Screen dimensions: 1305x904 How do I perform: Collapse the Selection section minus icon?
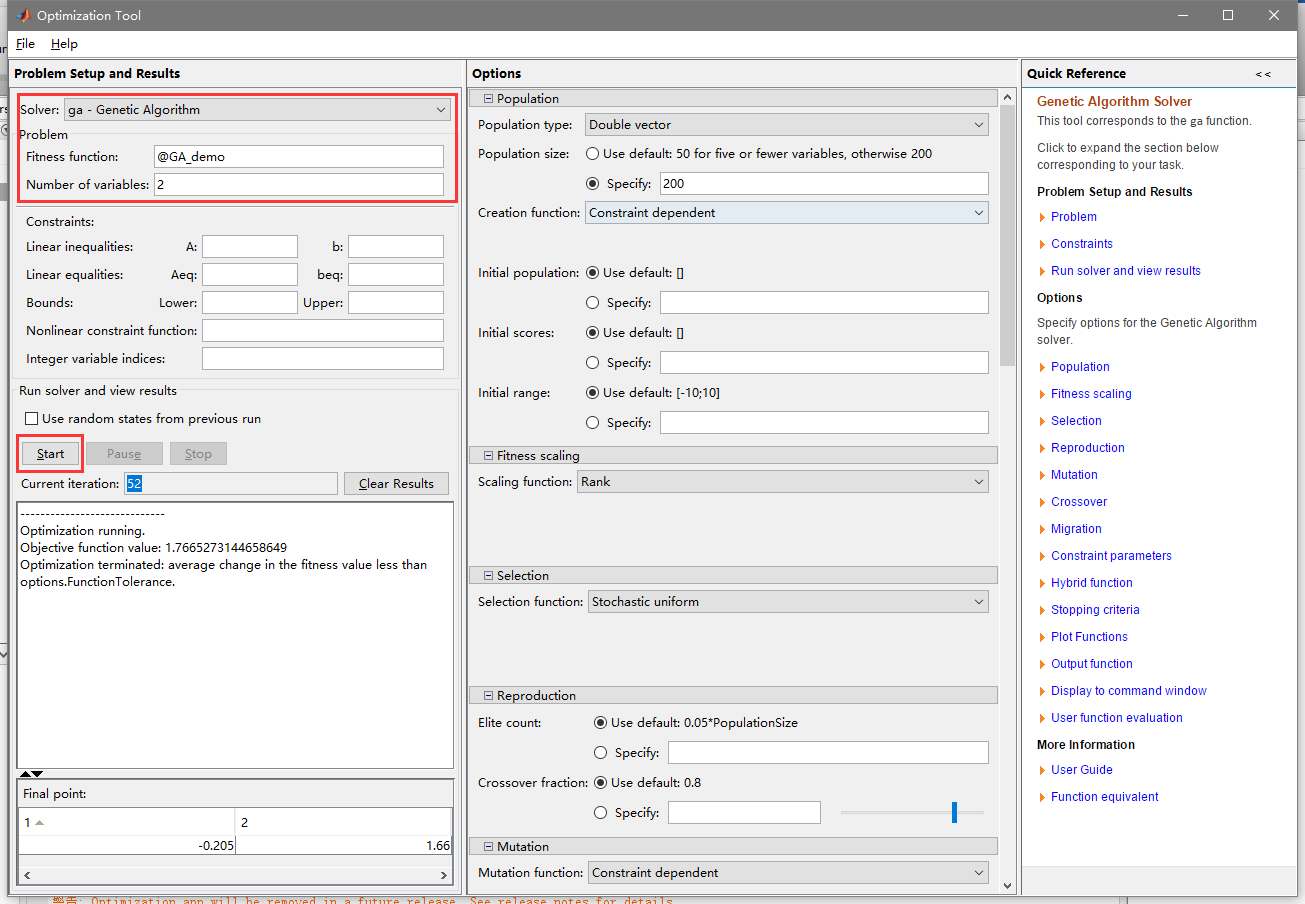pyautogui.click(x=488, y=576)
